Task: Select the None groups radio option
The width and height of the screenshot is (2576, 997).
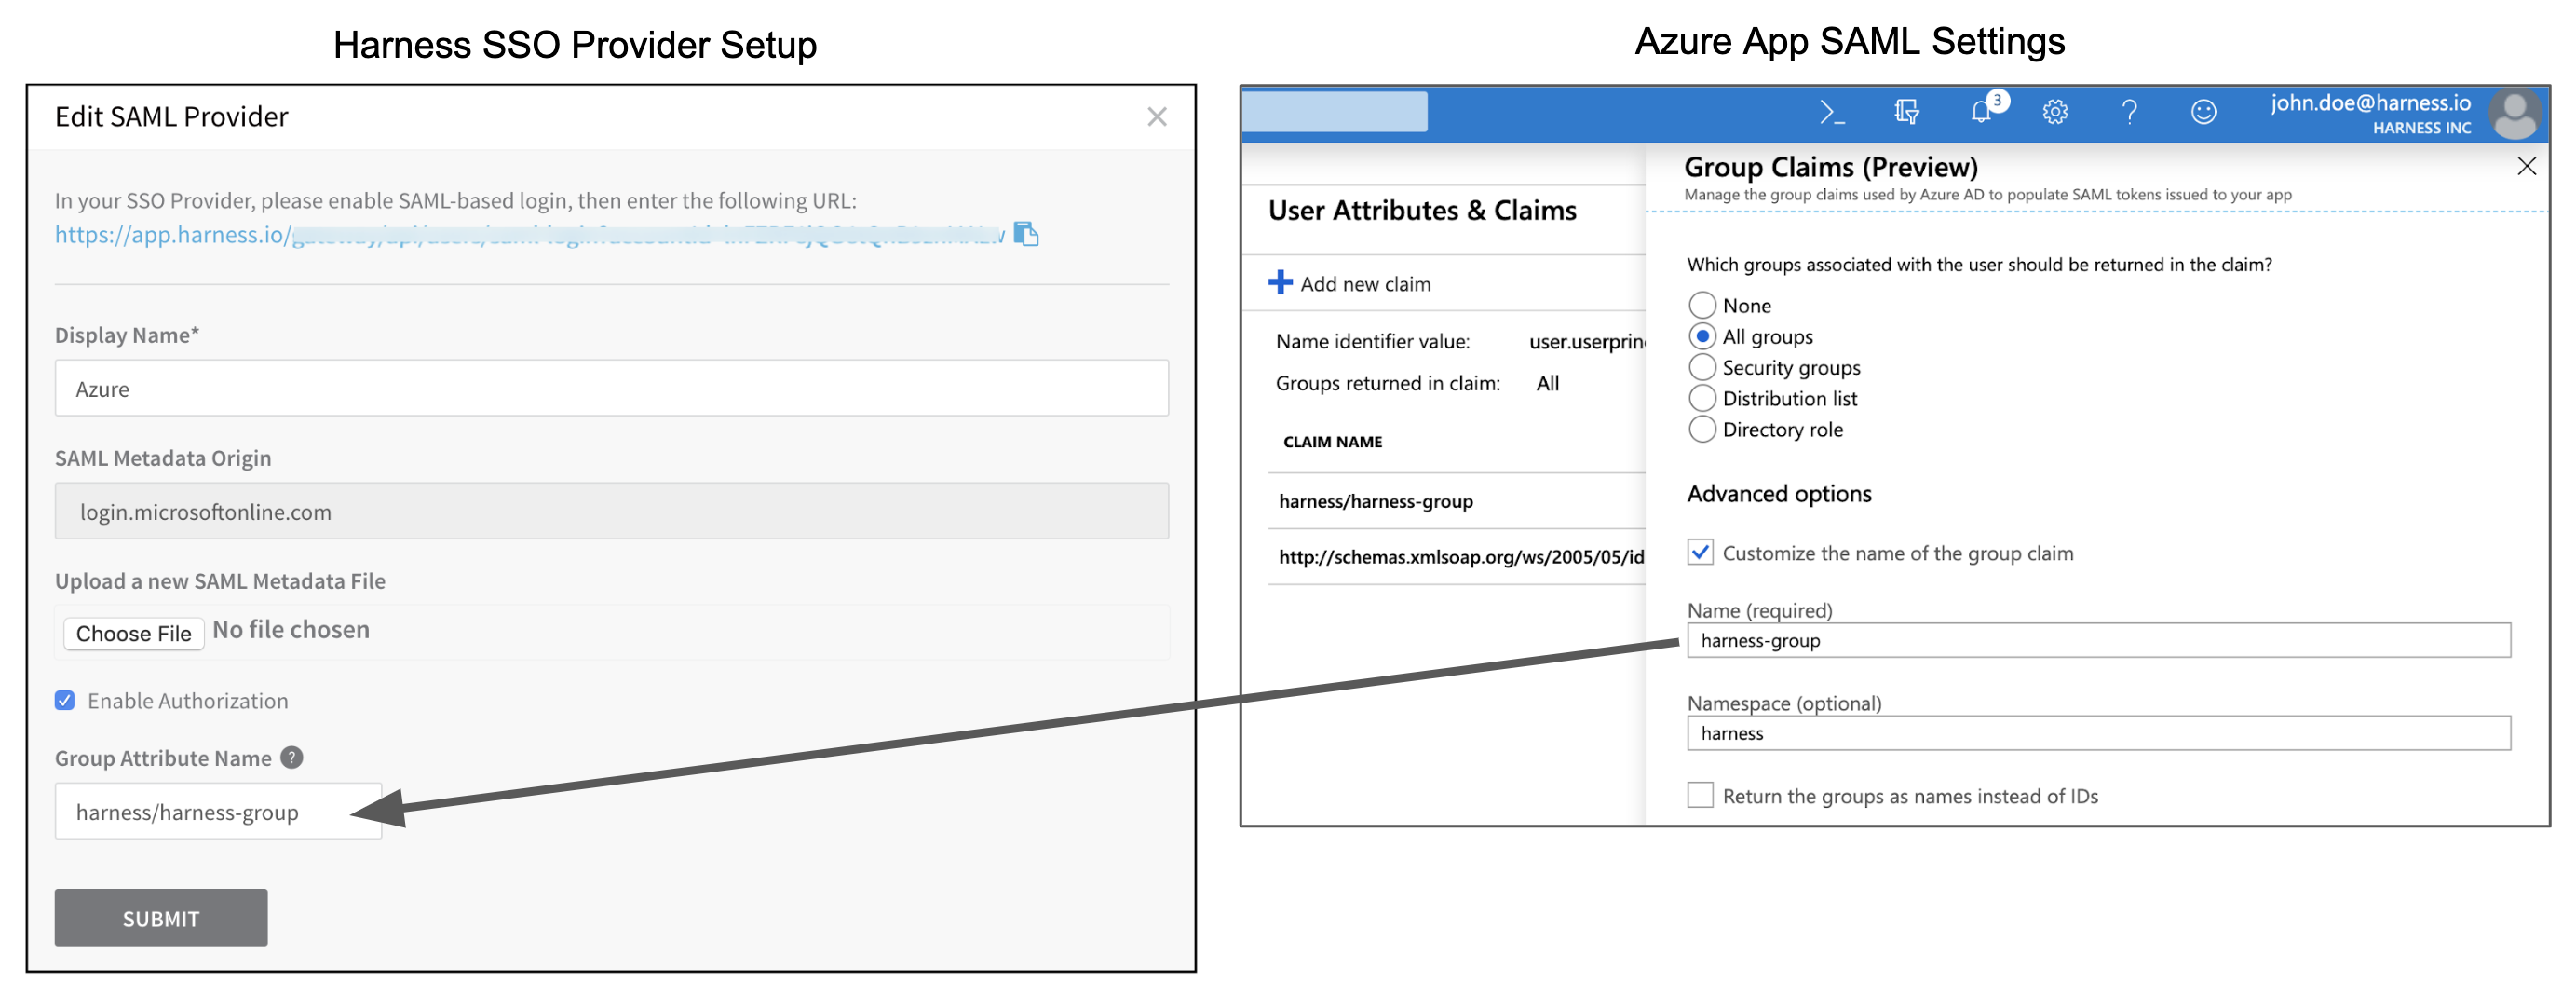Action: pyautogui.click(x=1702, y=305)
